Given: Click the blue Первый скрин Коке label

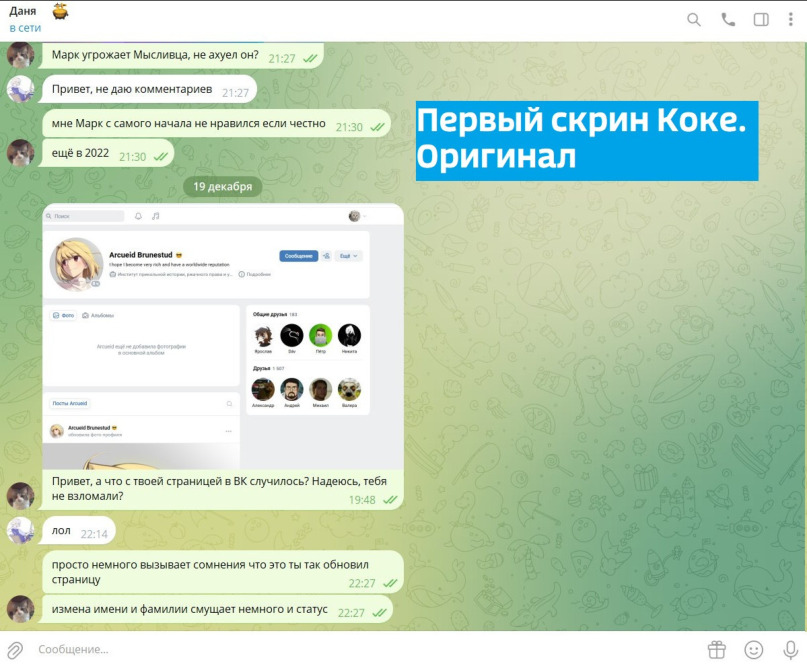Looking at the screenshot, I should point(586,140).
